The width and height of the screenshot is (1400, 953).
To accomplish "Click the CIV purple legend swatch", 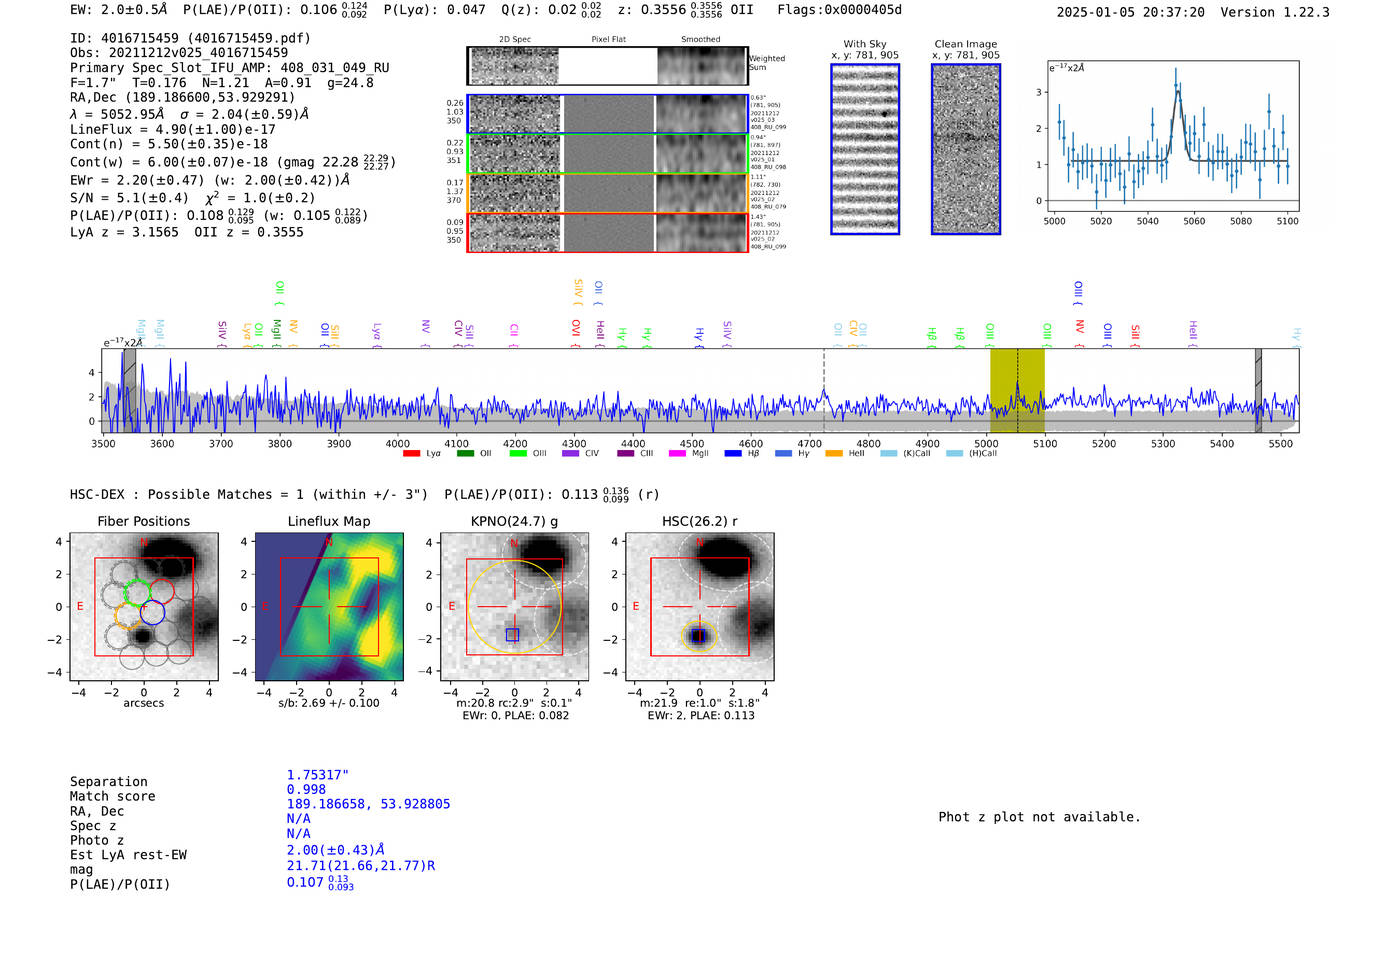I will [x=571, y=454].
